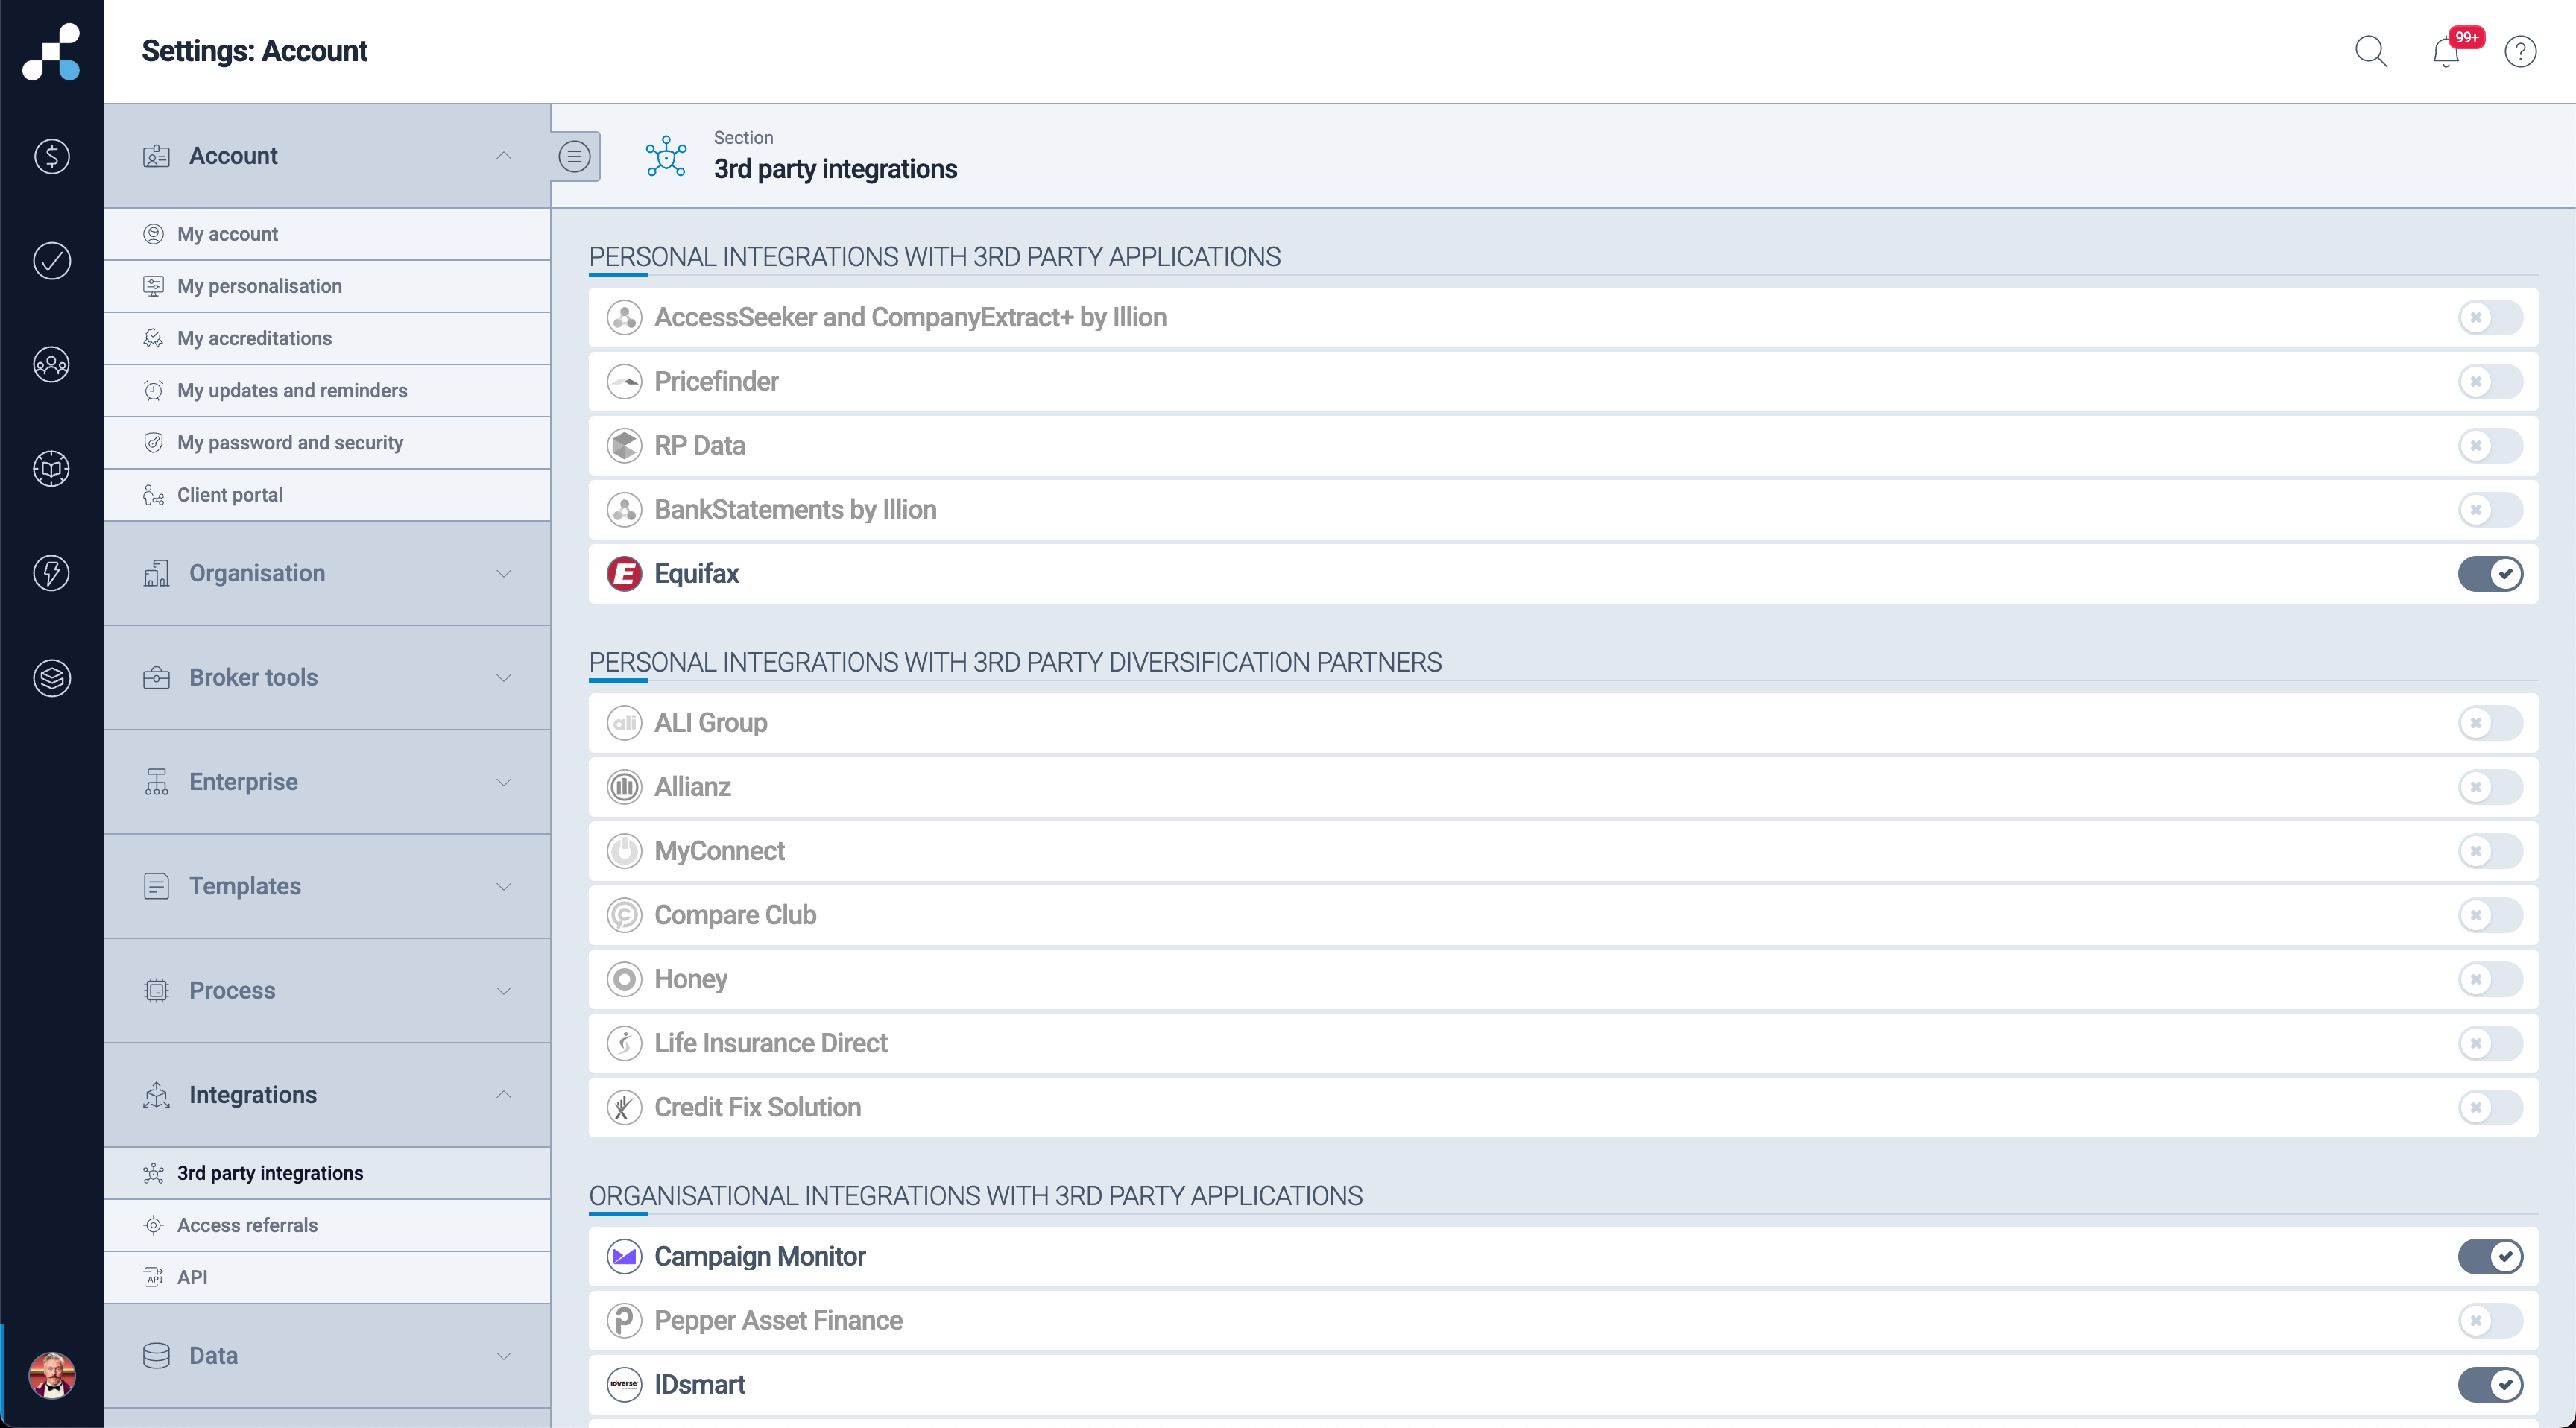Select 3rd party integrations in sidebar
The image size is (2576, 1428).
[327, 1173]
